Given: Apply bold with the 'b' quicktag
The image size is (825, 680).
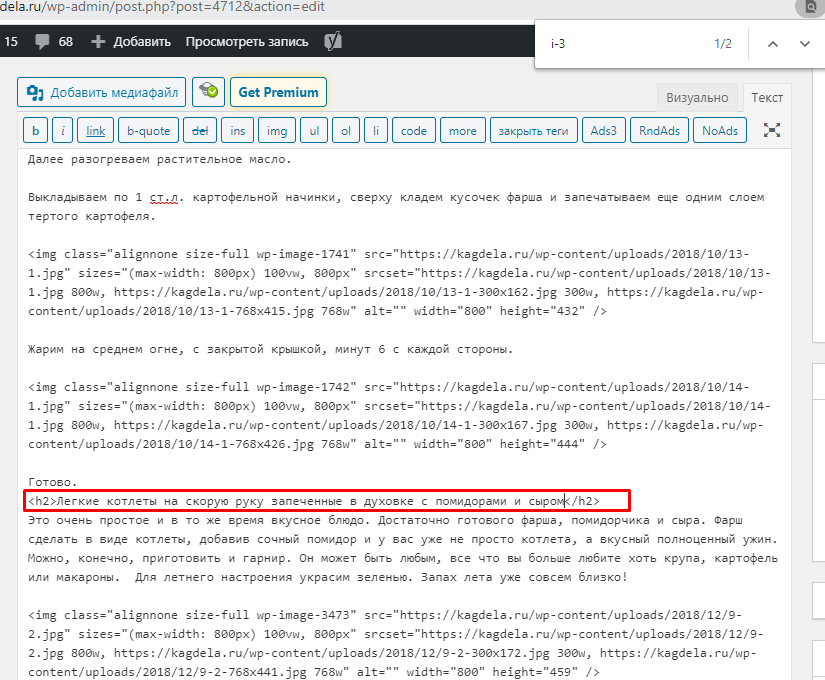Looking at the screenshot, I should [x=36, y=130].
